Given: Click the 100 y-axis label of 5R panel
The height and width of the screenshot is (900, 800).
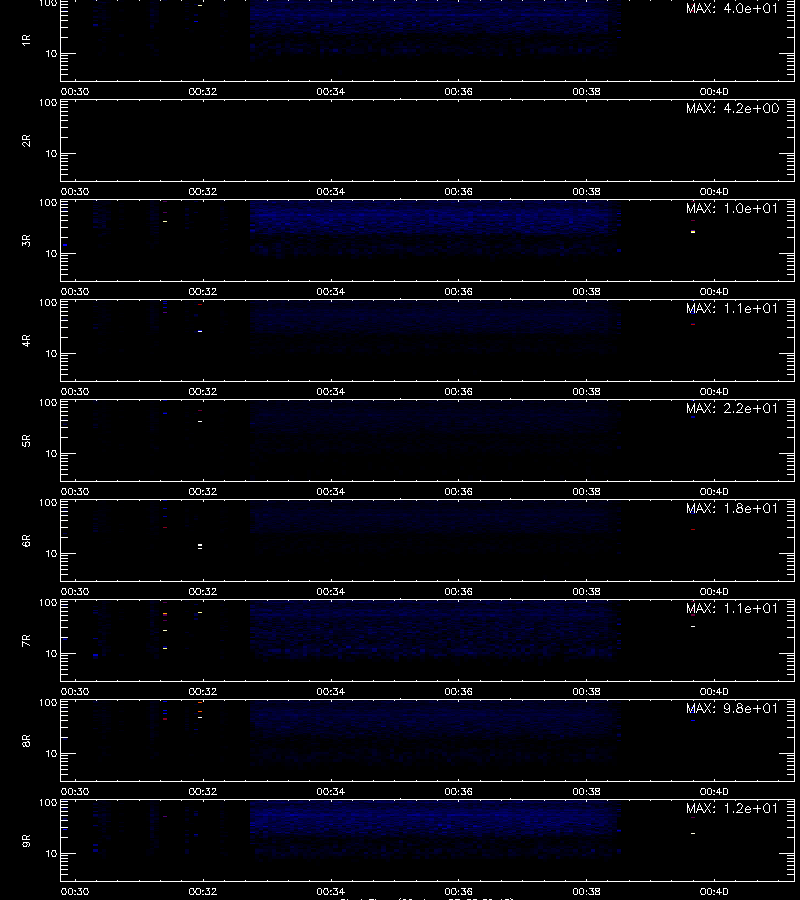Looking at the screenshot, I should [x=48, y=403].
